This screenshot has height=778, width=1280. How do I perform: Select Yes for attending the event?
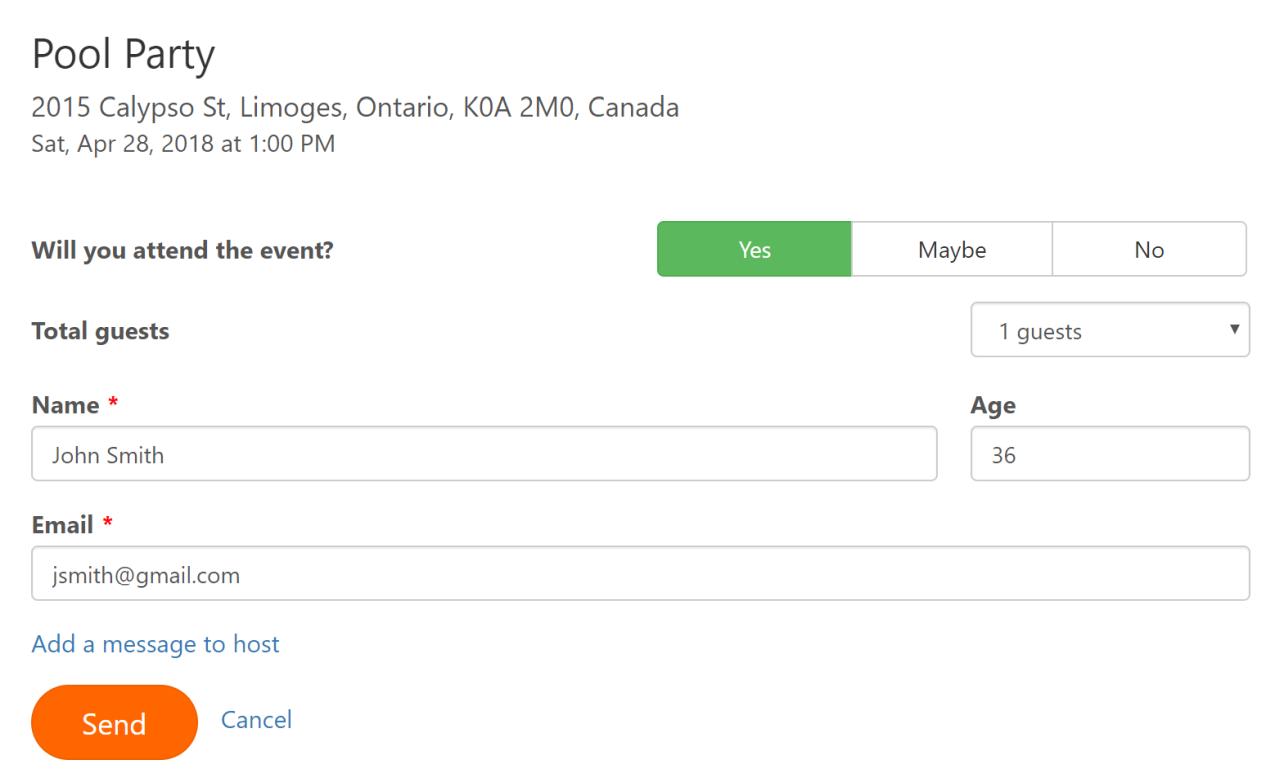pyautogui.click(x=754, y=249)
